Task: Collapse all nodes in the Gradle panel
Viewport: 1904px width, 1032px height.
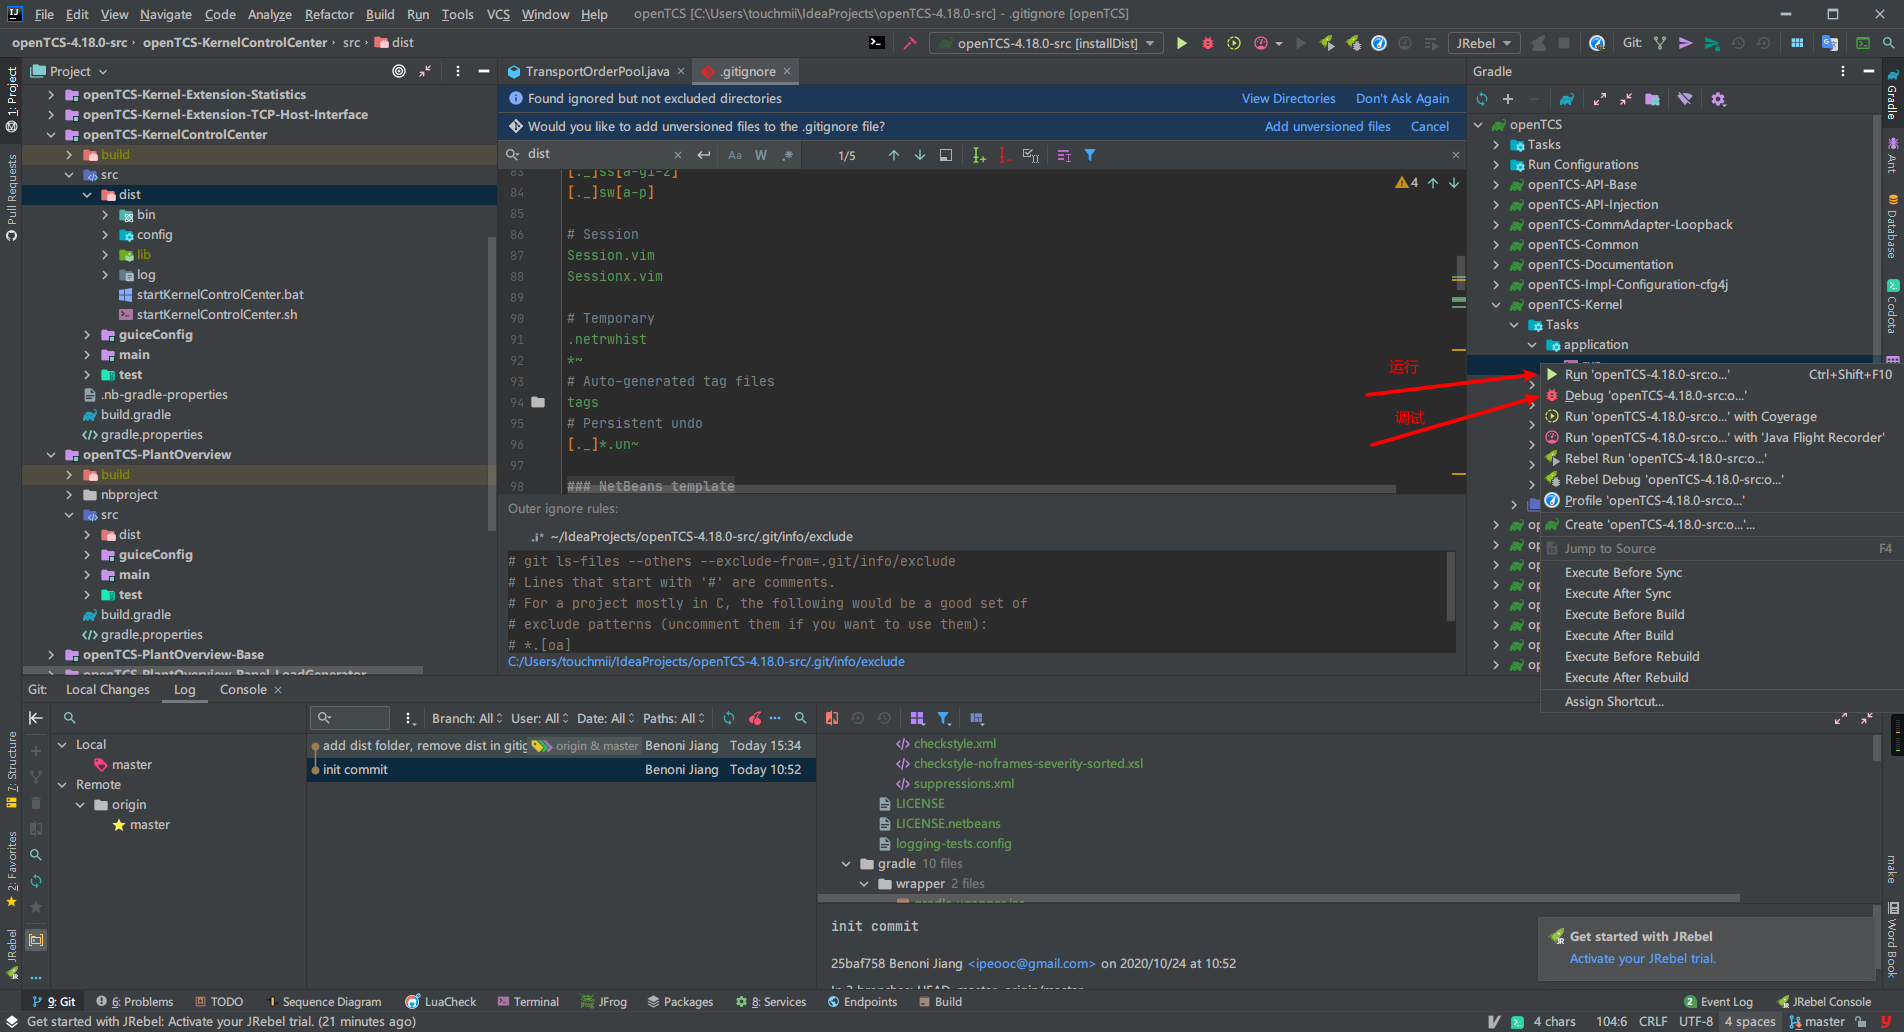Action: click(1626, 99)
